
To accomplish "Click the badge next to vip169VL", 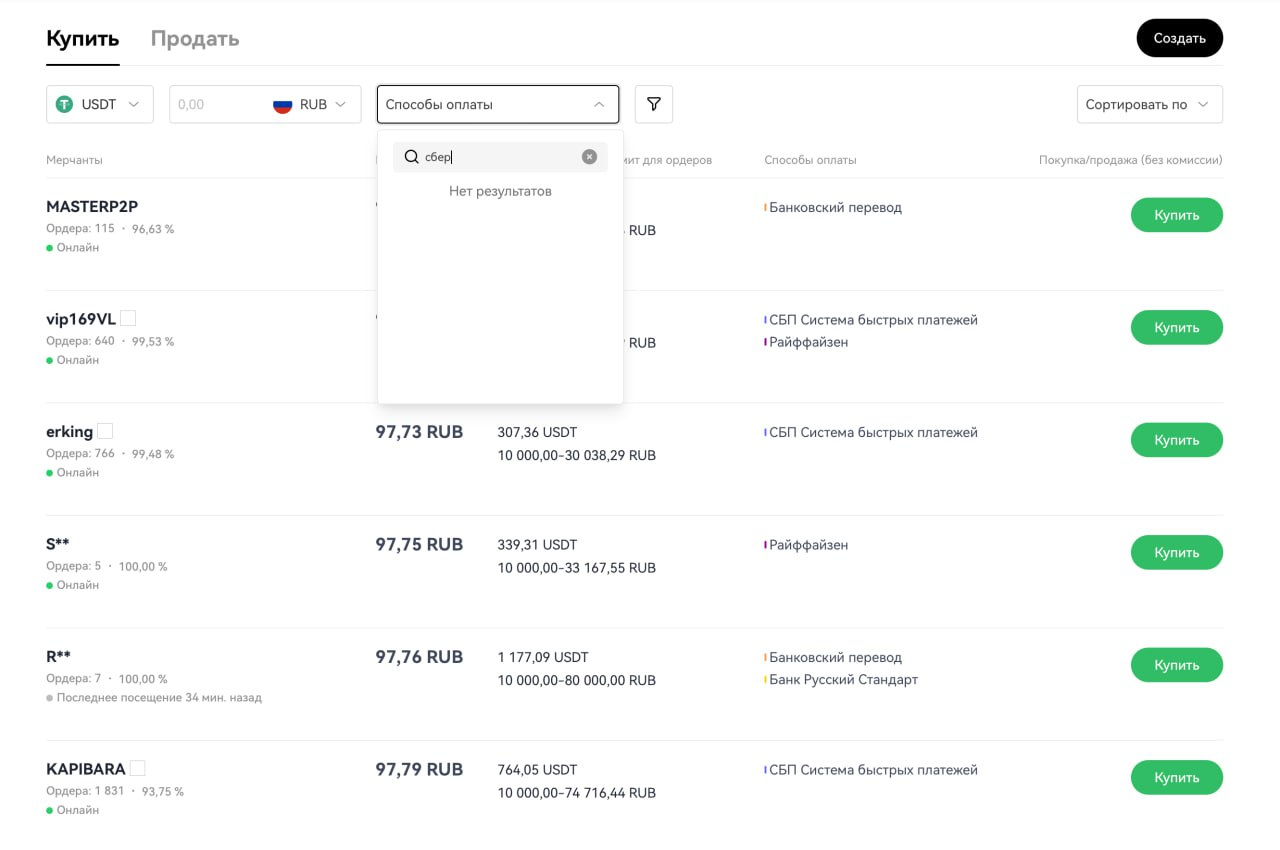I will (x=128, y=319).
